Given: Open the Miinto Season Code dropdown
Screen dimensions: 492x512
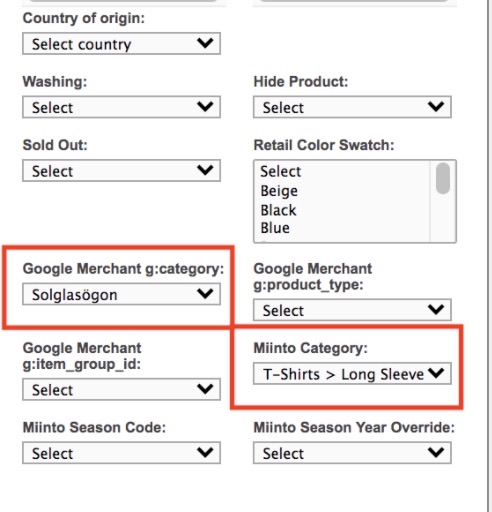Looking at the screenshot, I should [121, 453].
